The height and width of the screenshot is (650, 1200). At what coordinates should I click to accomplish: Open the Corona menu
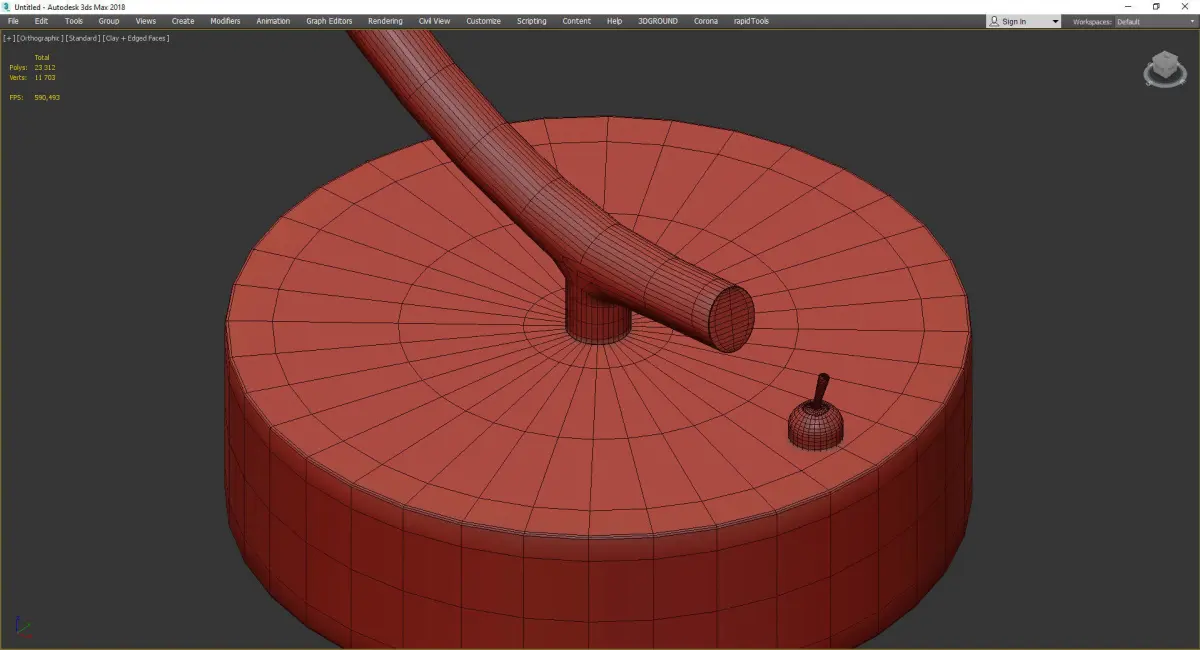pyautogui.click(x=706, y=21)
